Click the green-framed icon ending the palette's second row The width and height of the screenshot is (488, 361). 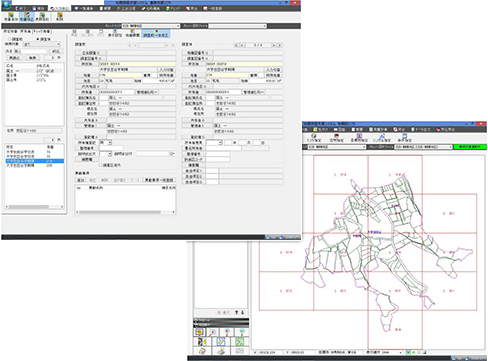[x=239, y=342]
